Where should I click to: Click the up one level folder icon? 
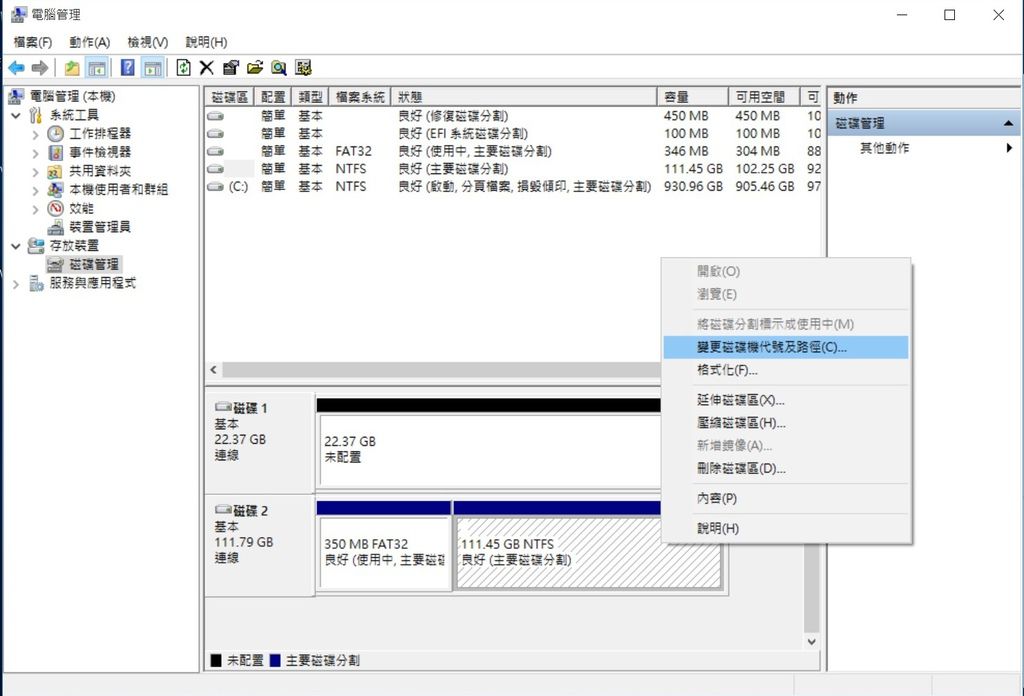[x=72, y=67]
